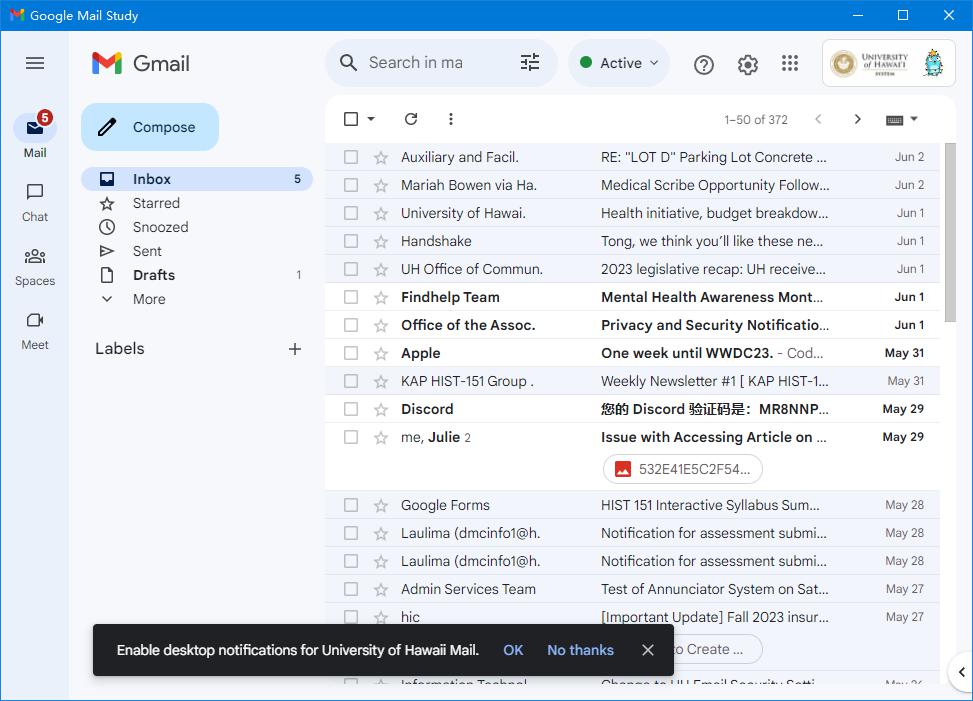Open Privacy and Security Notification email
The image size is (973, 701).
[x=632, y=325]
